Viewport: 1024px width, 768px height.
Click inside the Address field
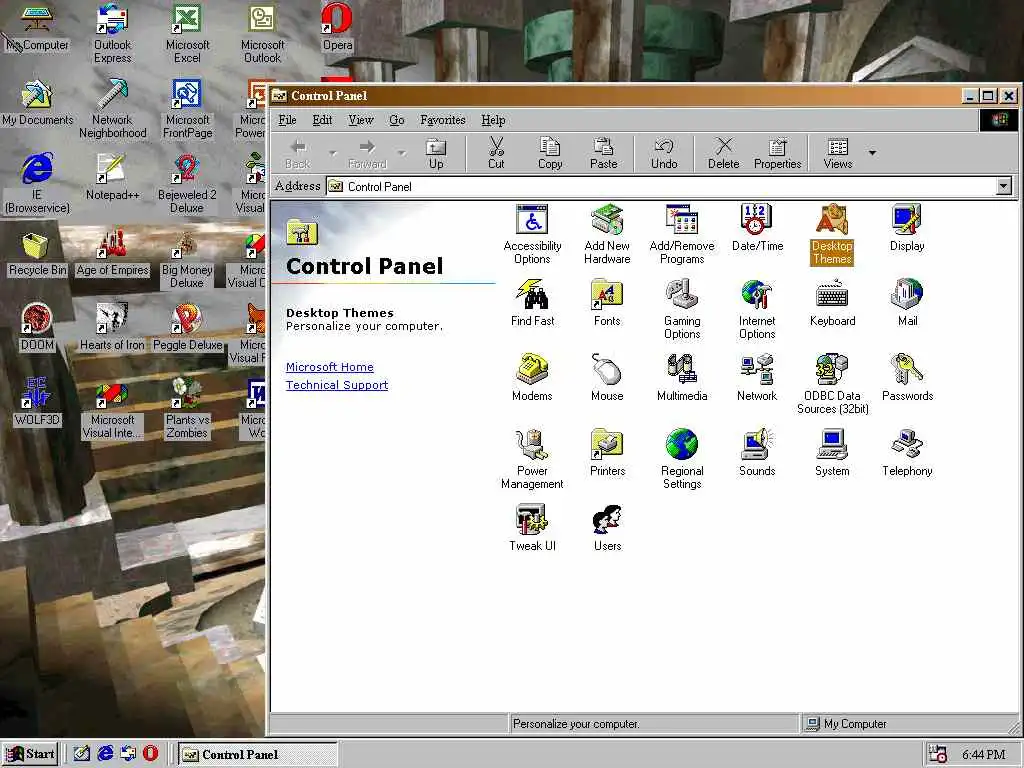tap(661, 186)
